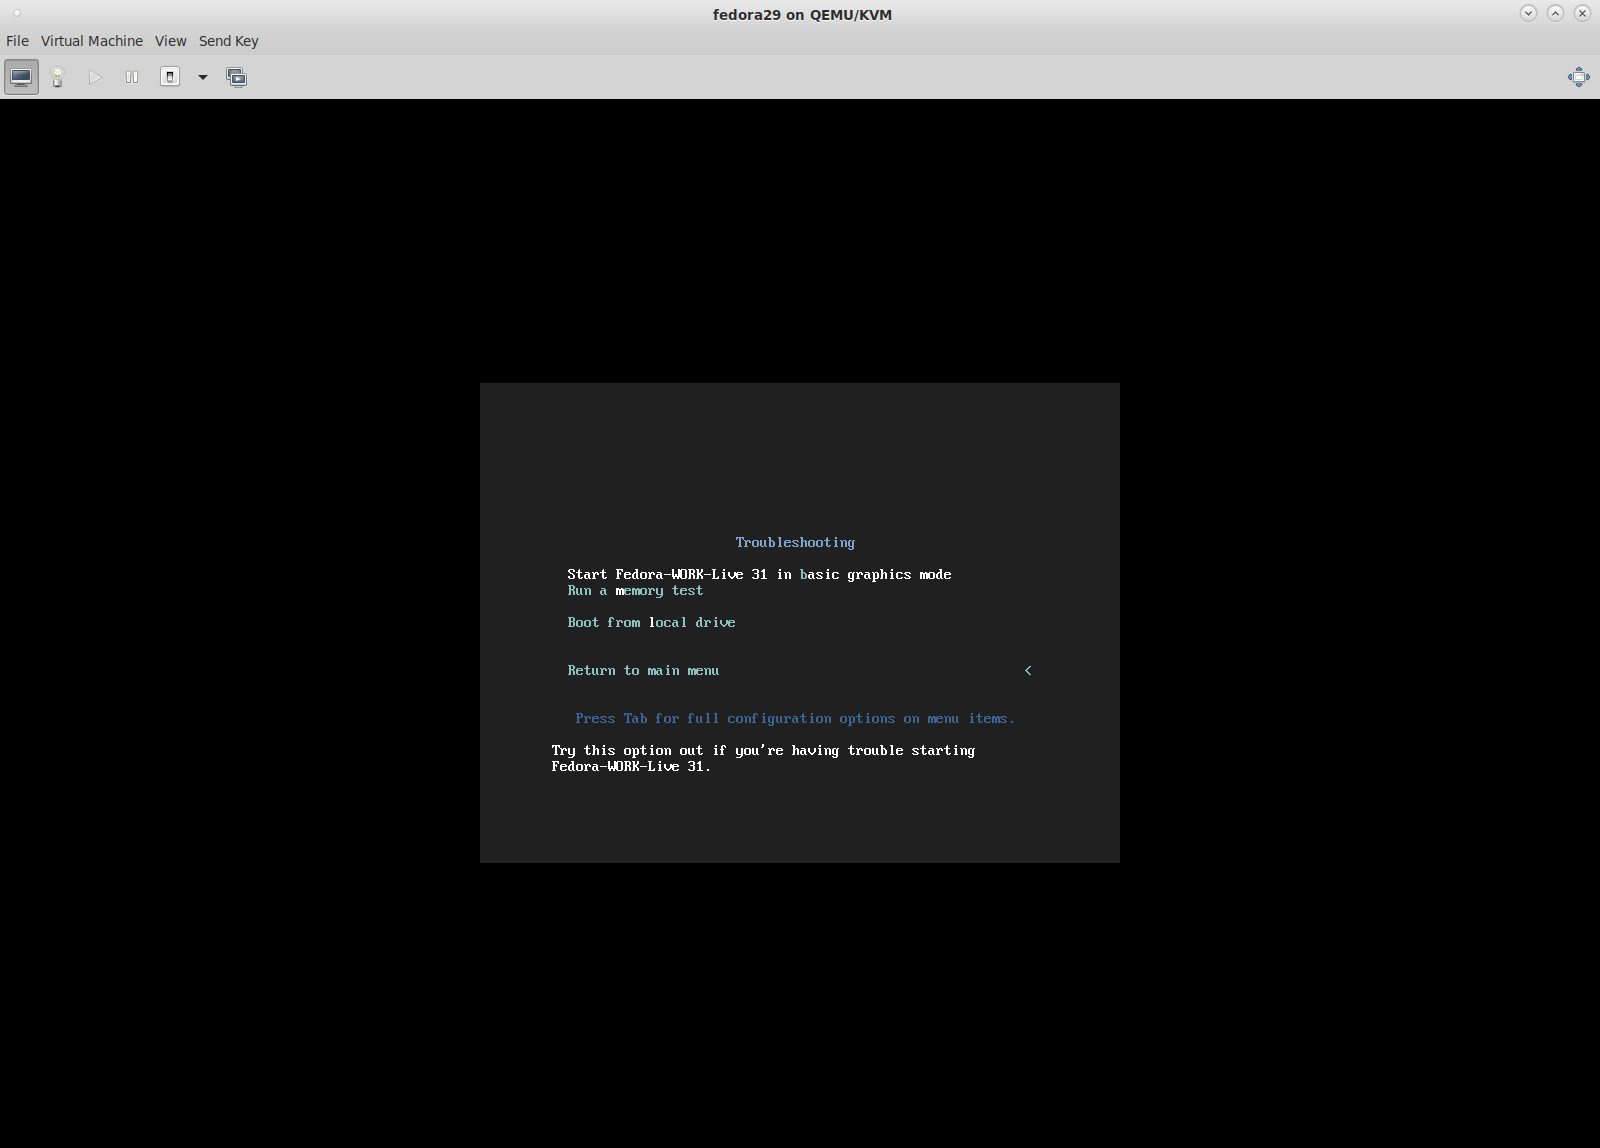Click the Press Tab for full configuration hint

coord(795,718)
